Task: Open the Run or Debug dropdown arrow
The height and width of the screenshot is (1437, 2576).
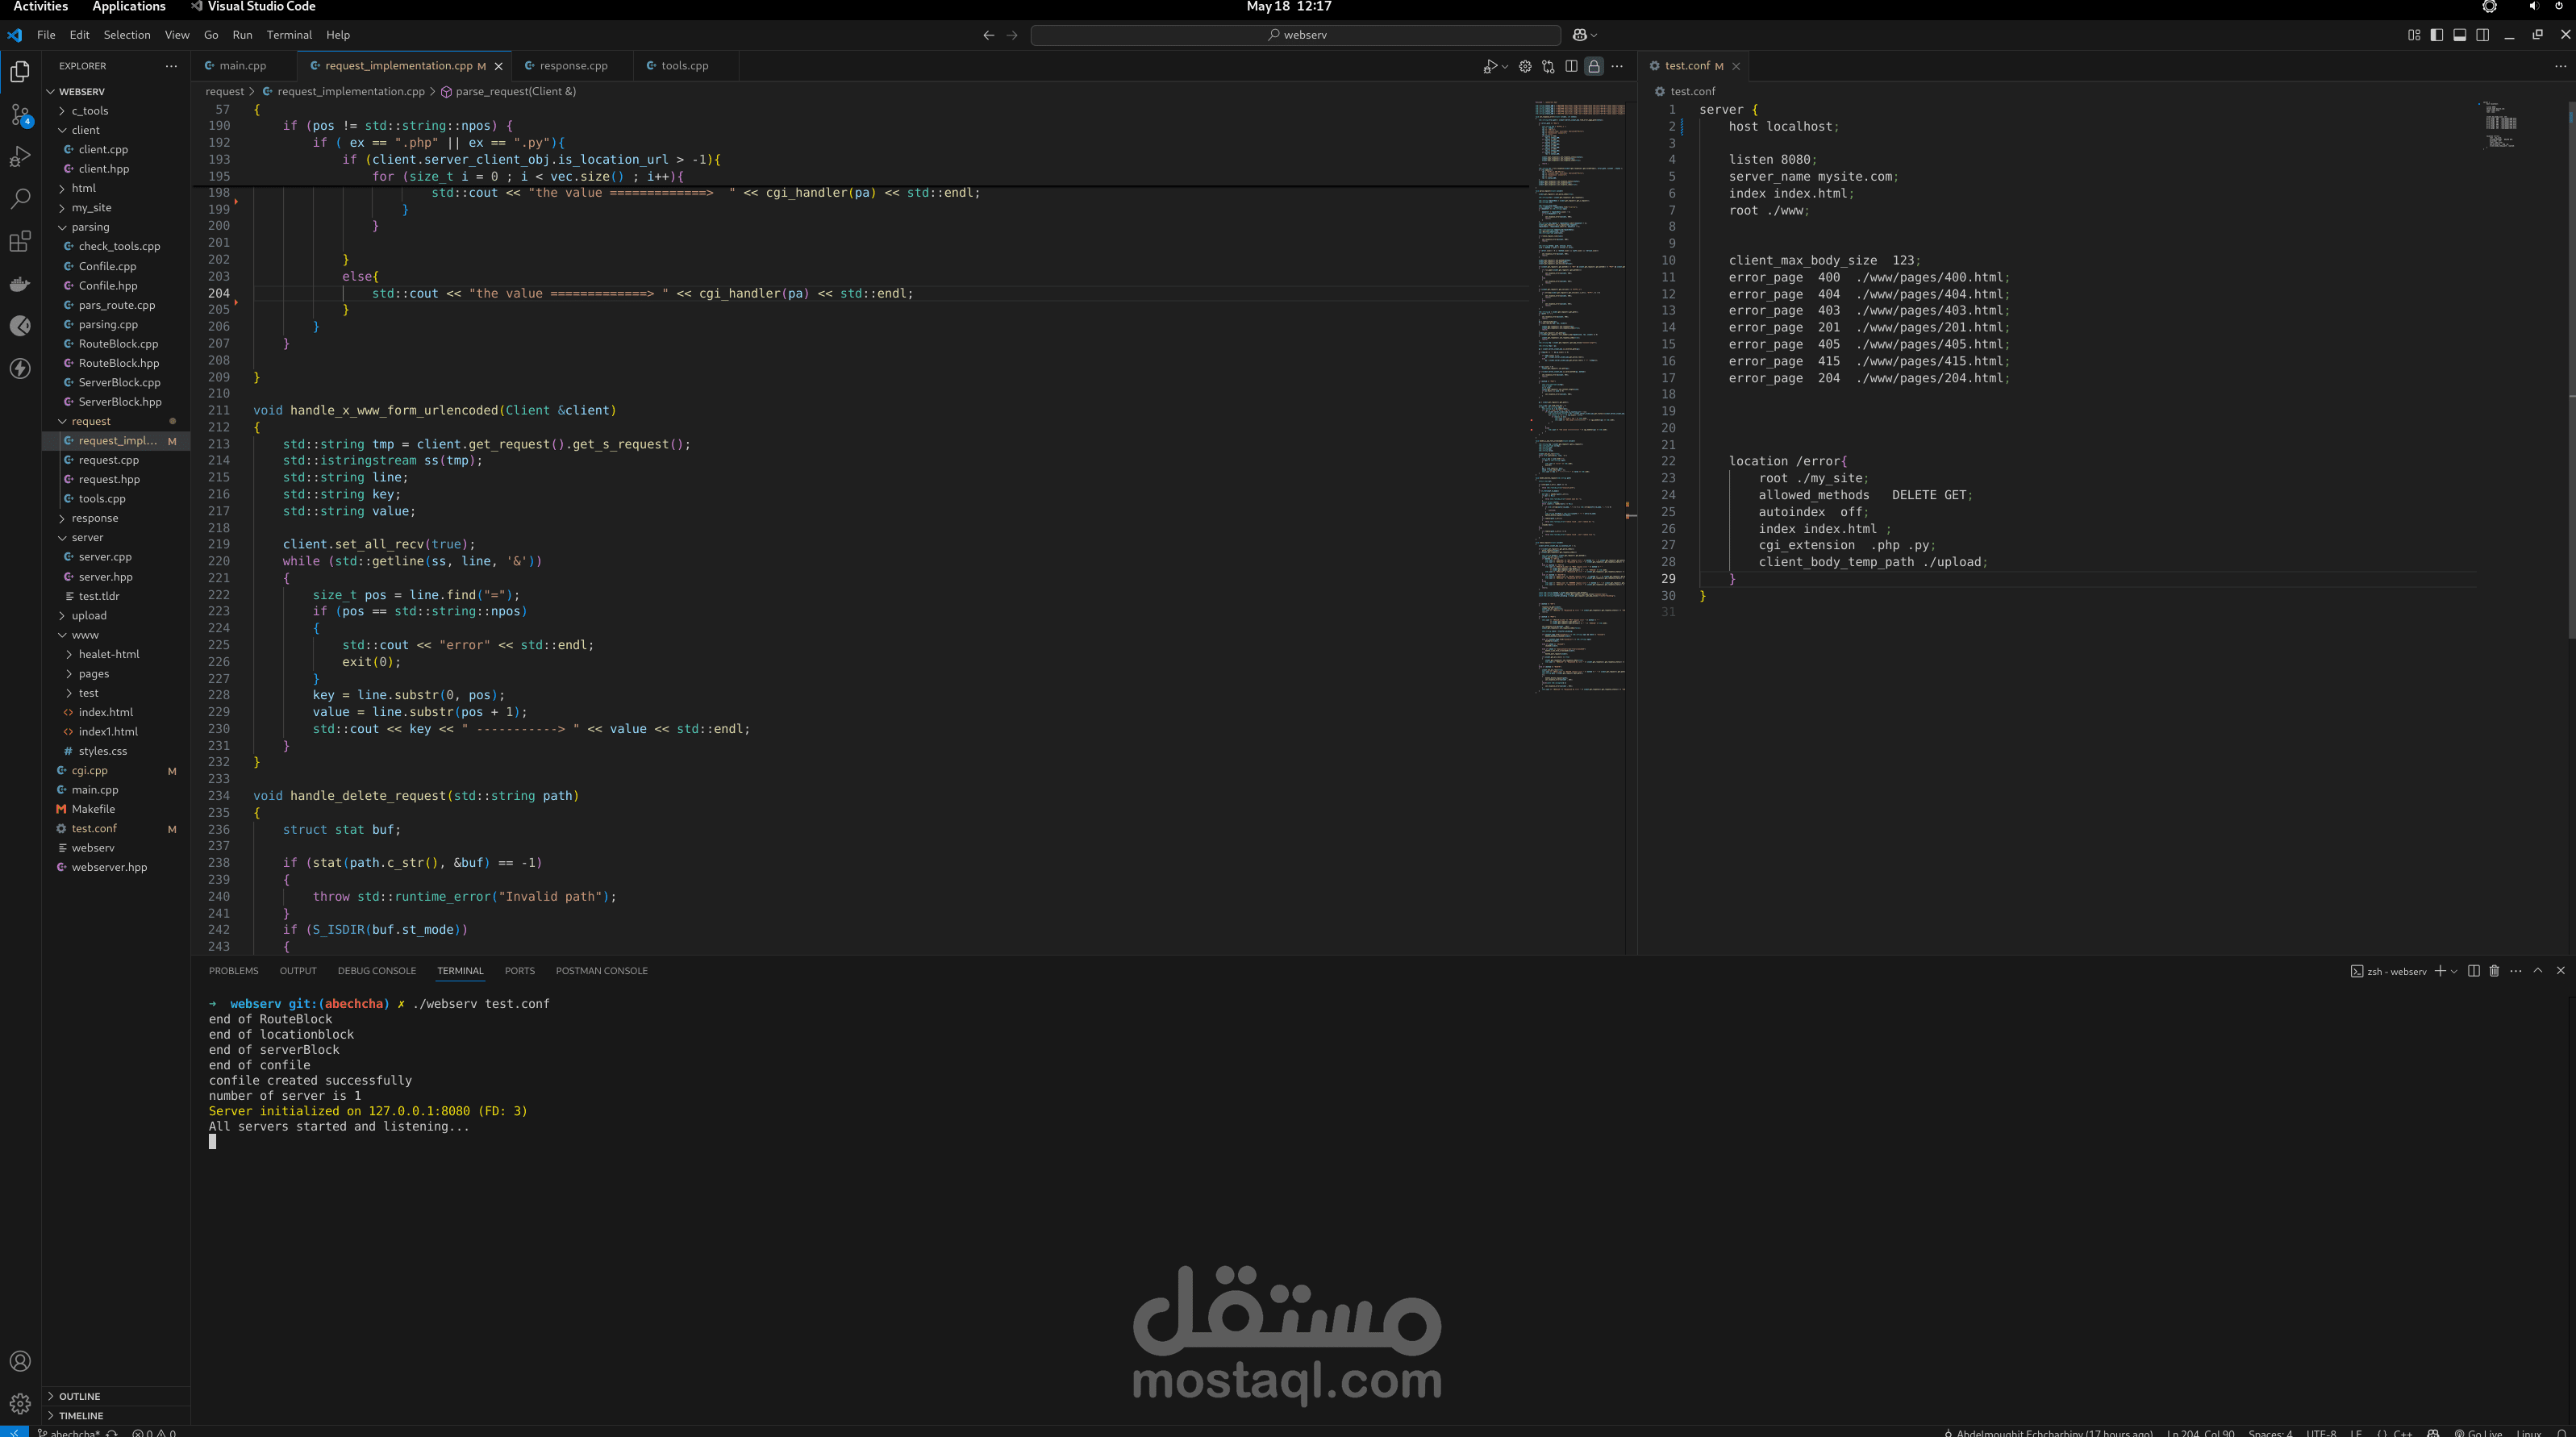Action: (1505, 66)
